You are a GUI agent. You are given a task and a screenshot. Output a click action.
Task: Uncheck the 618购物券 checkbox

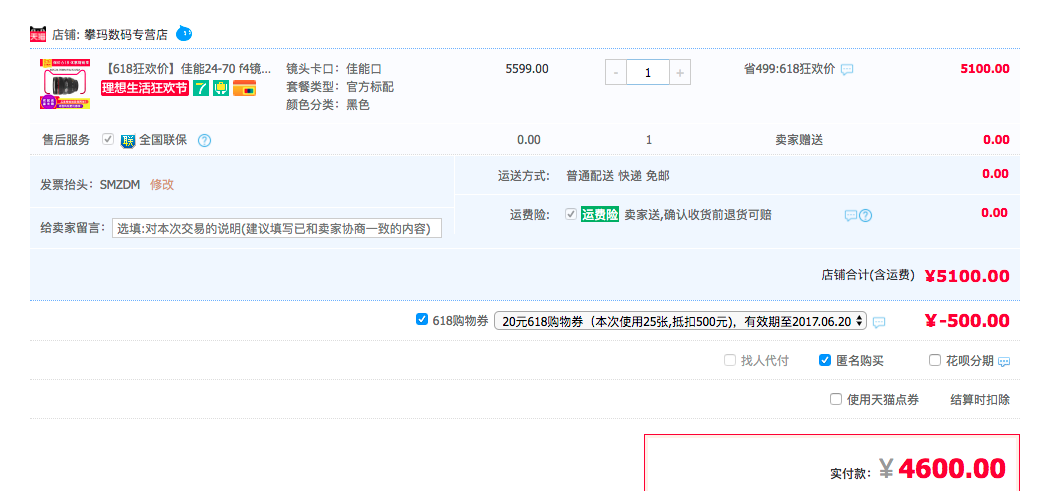[x=421, y=320]
